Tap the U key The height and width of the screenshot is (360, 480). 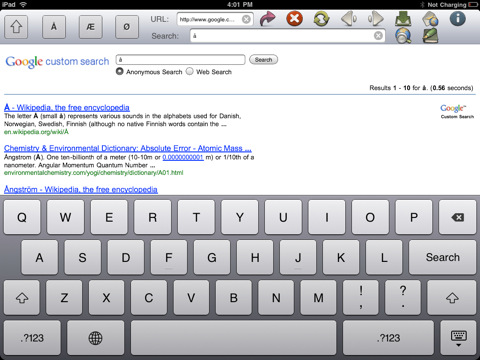[283, 217]
